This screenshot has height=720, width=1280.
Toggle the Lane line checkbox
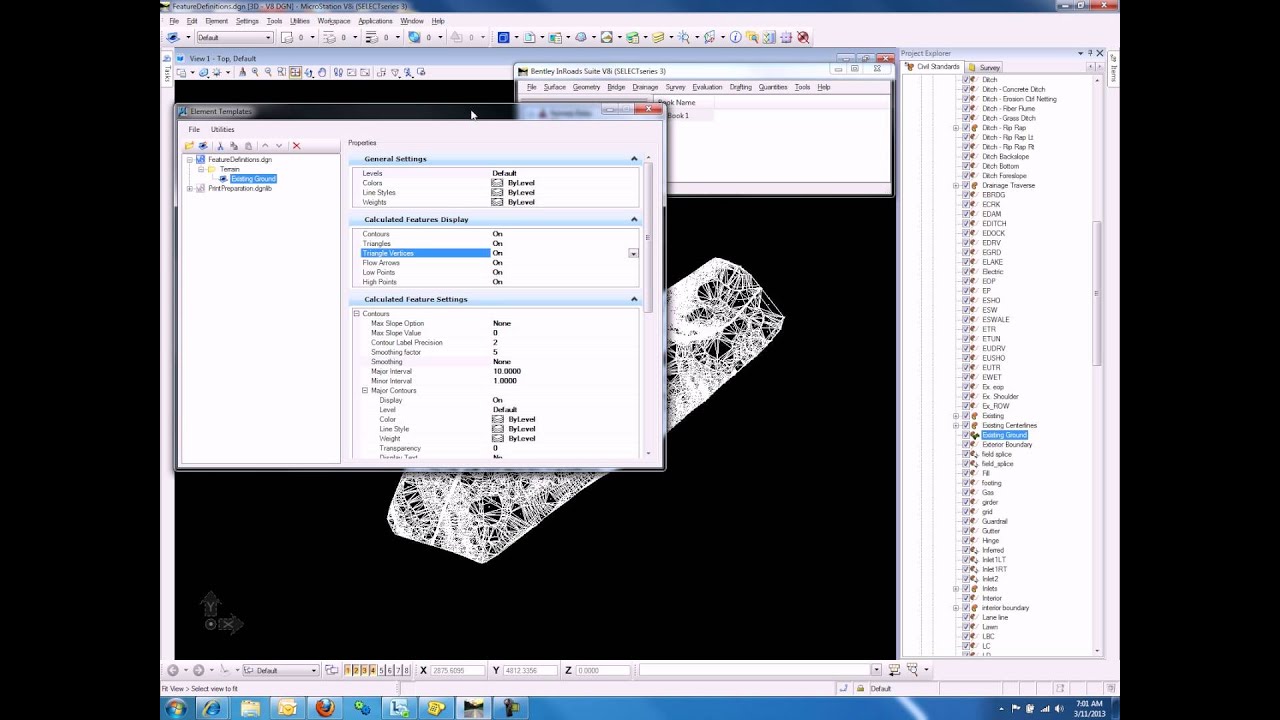[966, 617]
